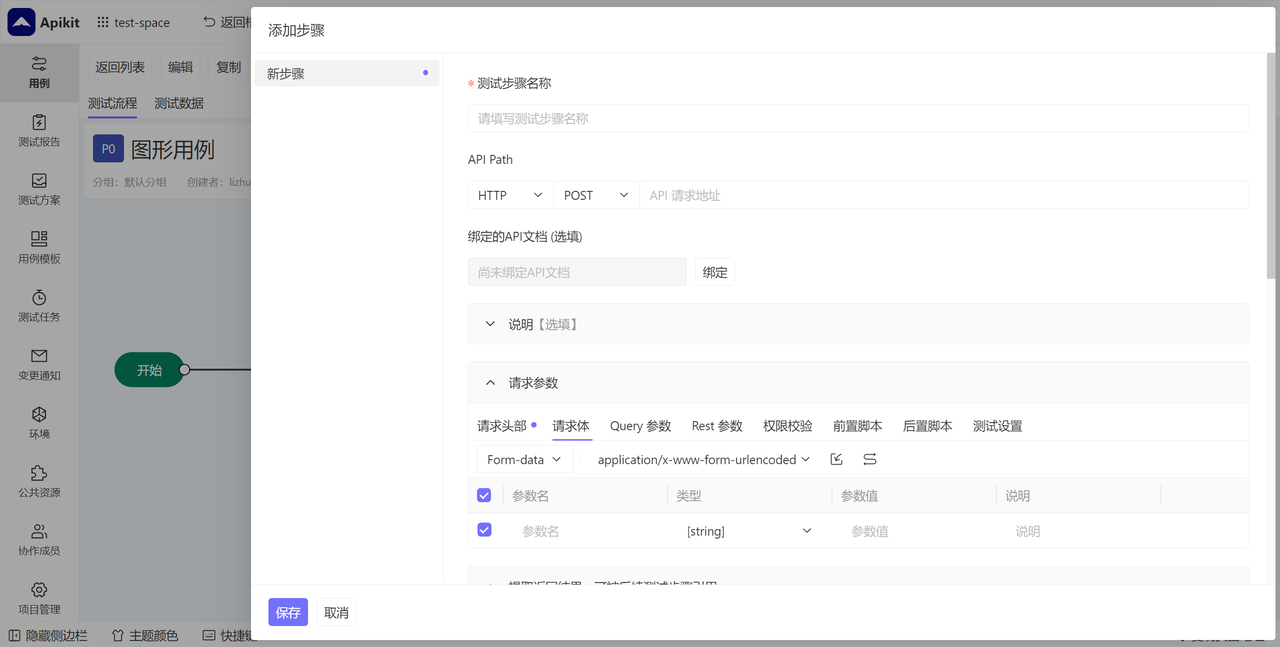This screenshot has height=647, width=1280.
Task: Open 项目管理 in the sidebar
Action: point(39,599)
